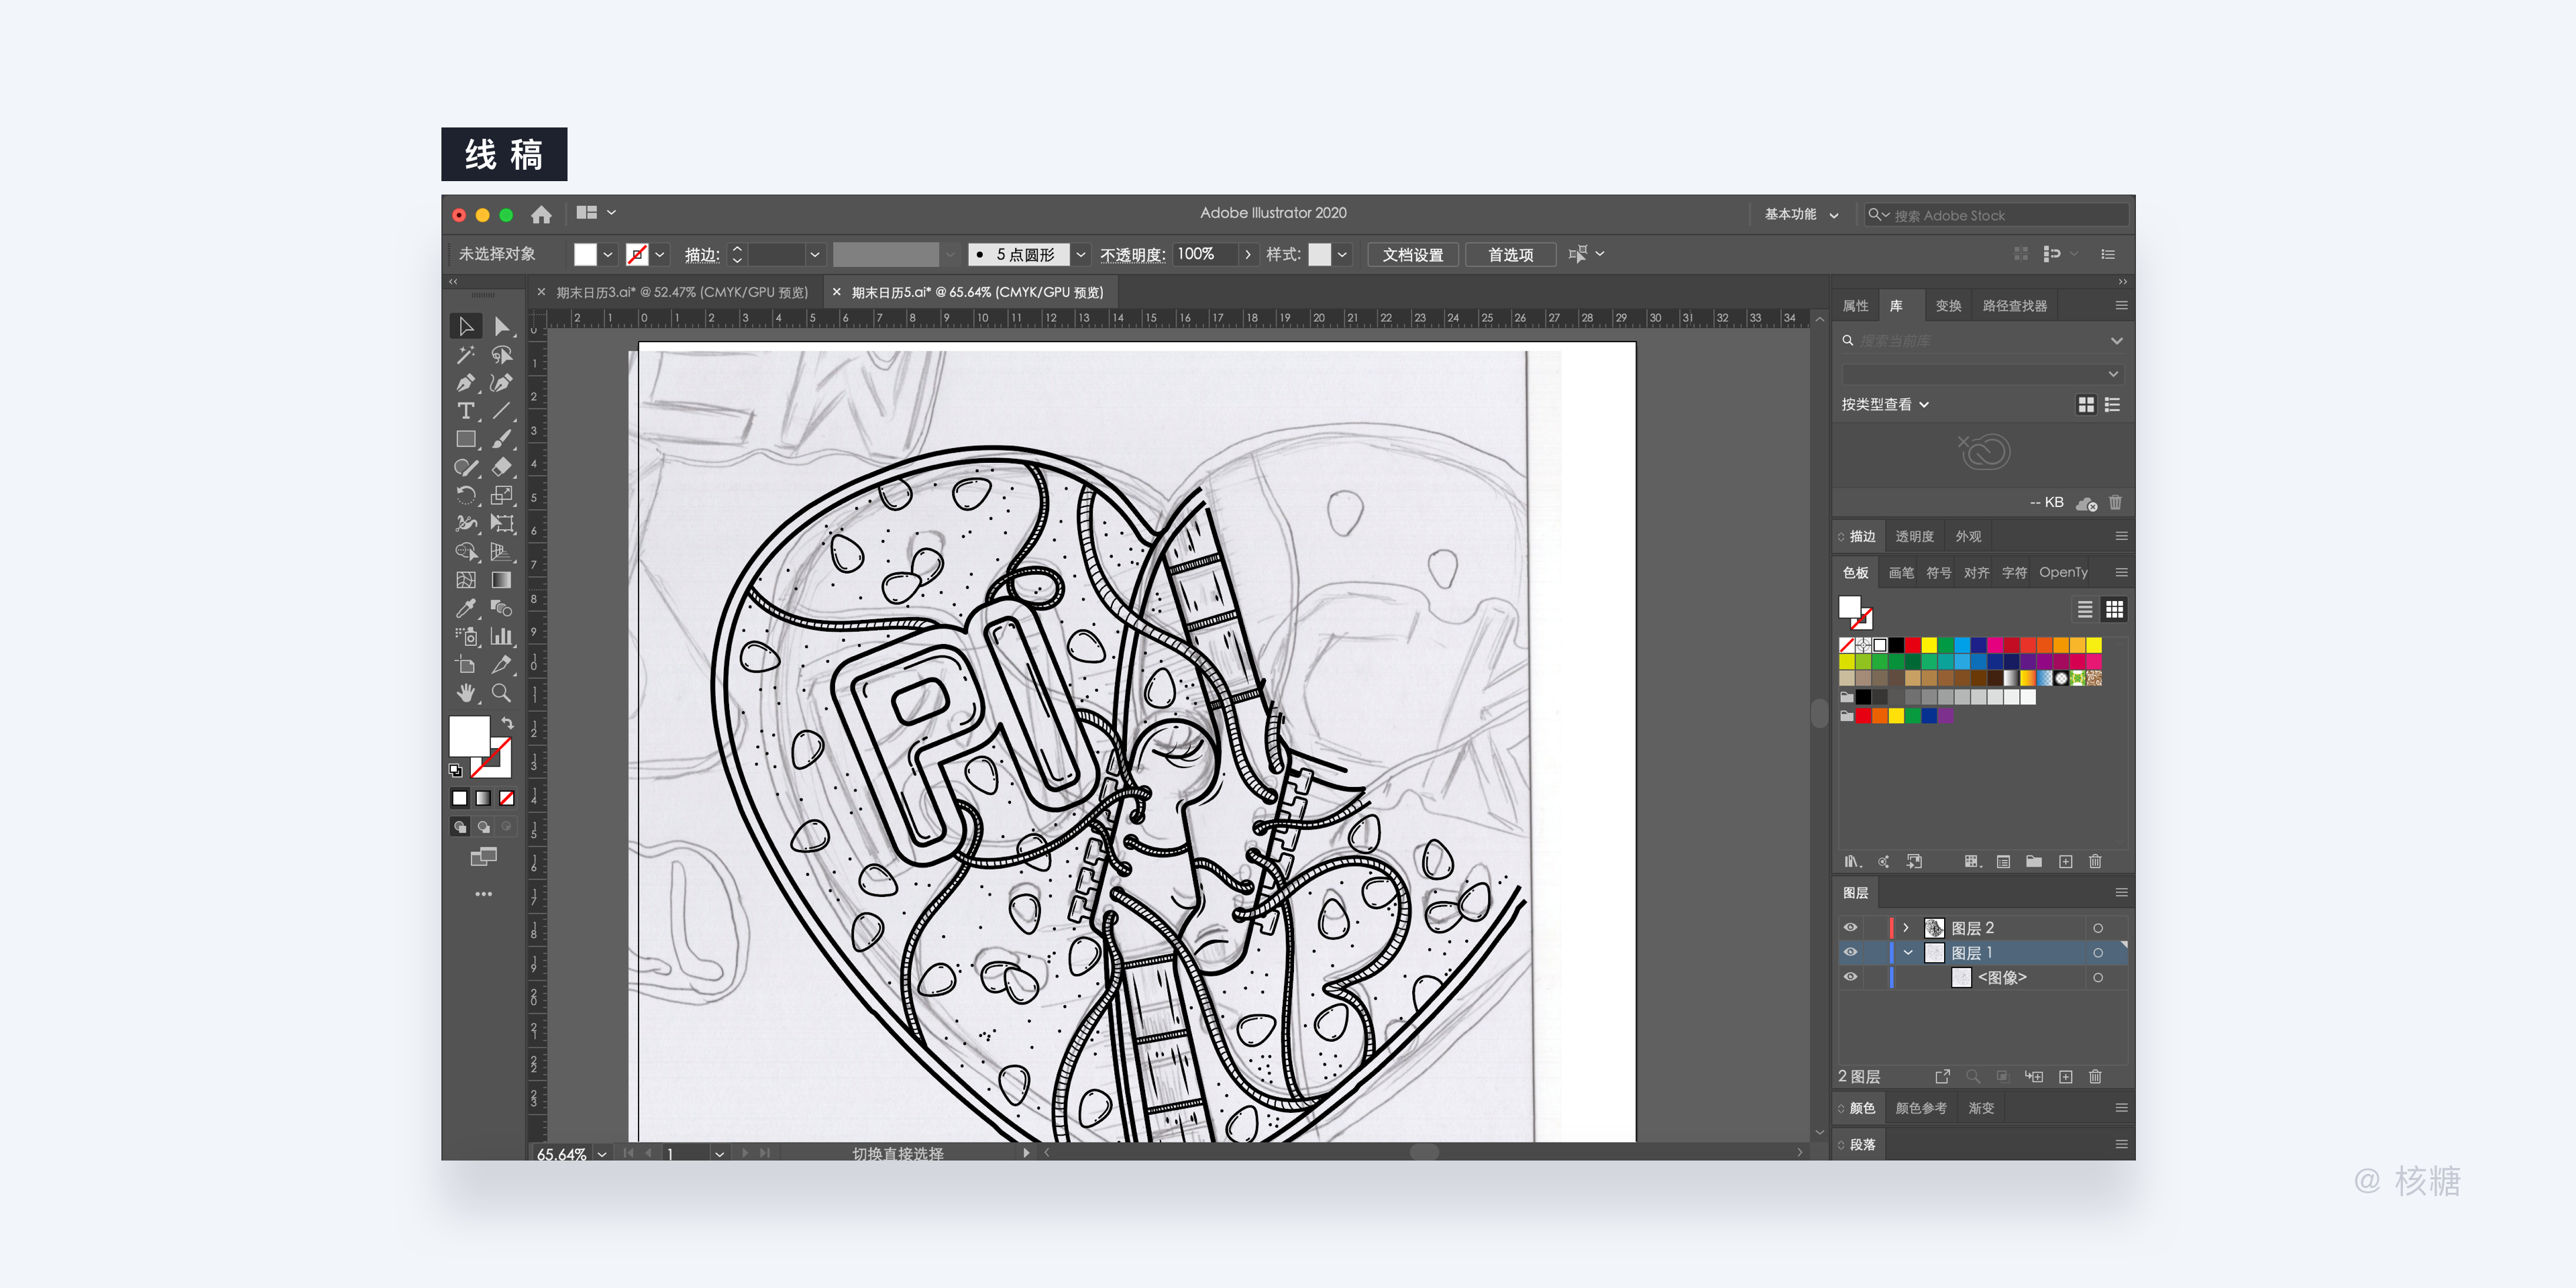Open the 按类型查看 dropdown
Viewport: 2576px width, 1288px height.
click(x=1884, y=404)
